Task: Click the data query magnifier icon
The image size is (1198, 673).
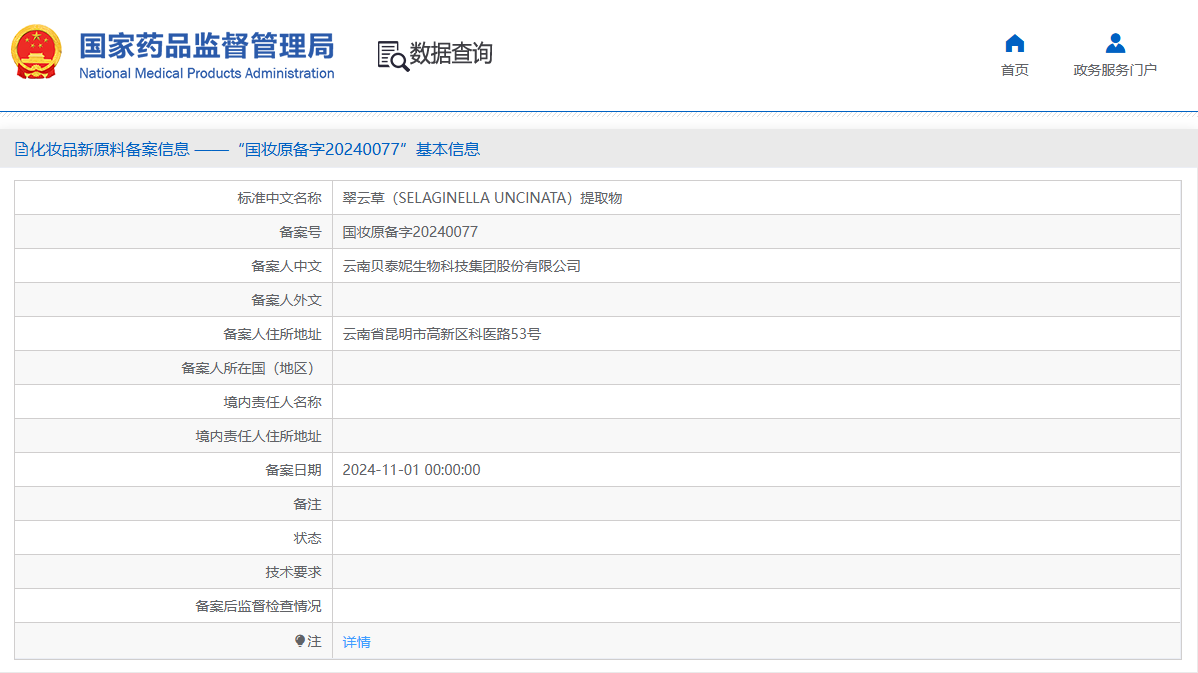Action: pyautogui.click(x=393, y=56)
